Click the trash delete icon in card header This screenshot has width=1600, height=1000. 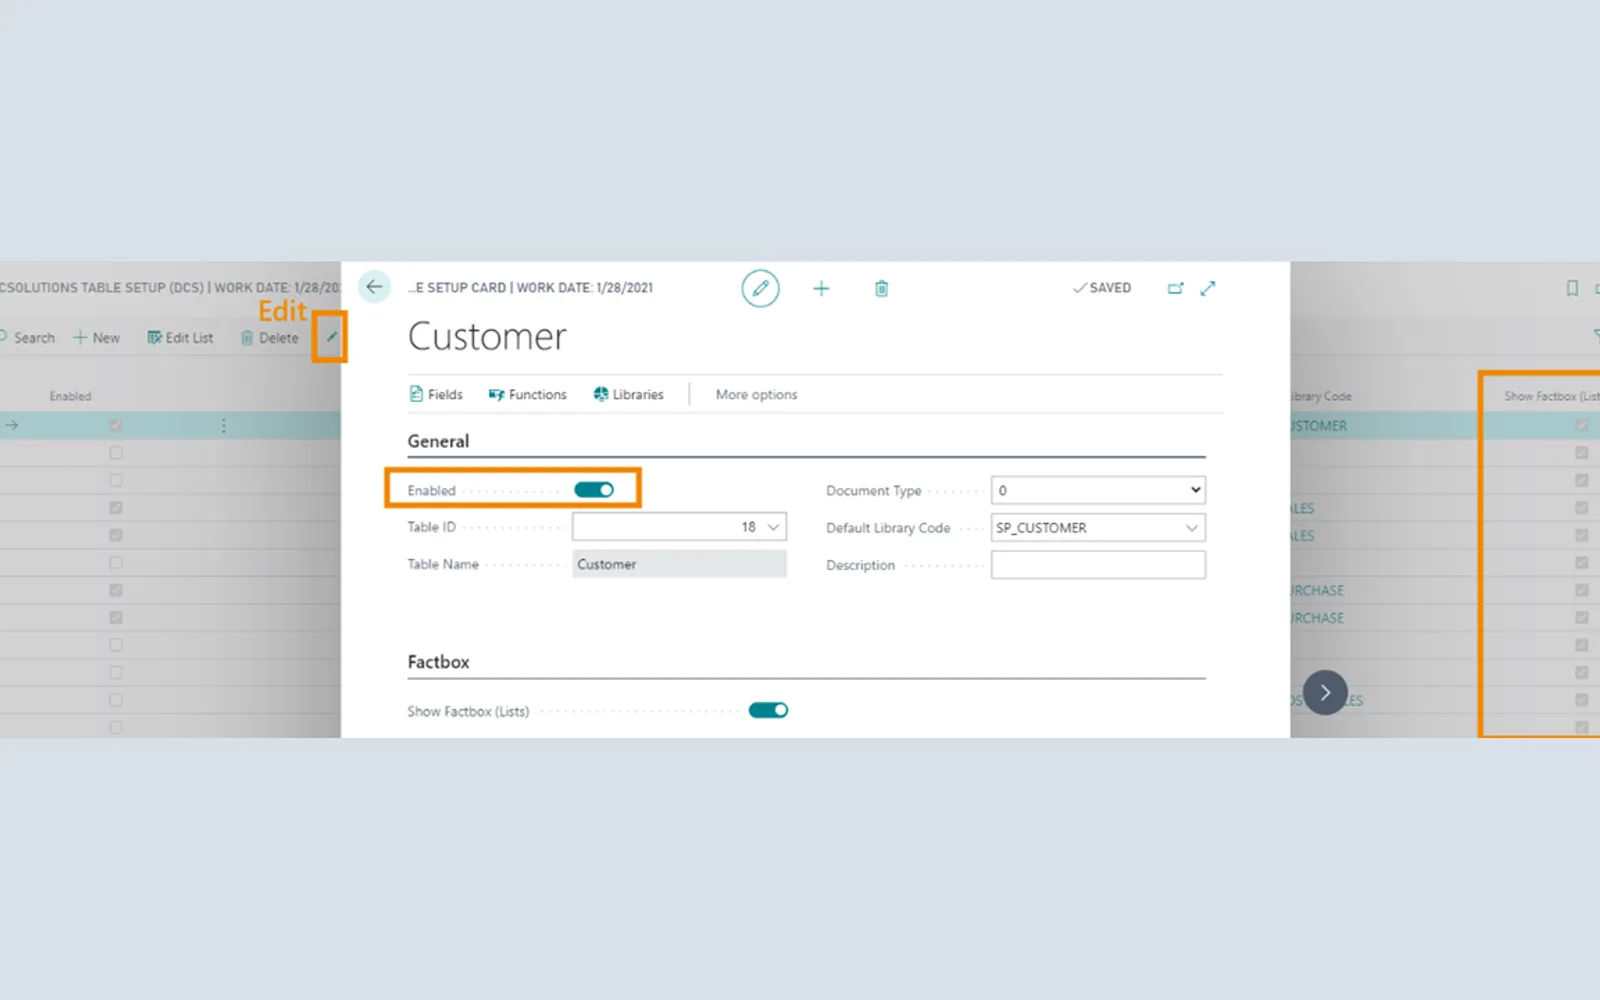pyautogui.click(x=881, y=288)
